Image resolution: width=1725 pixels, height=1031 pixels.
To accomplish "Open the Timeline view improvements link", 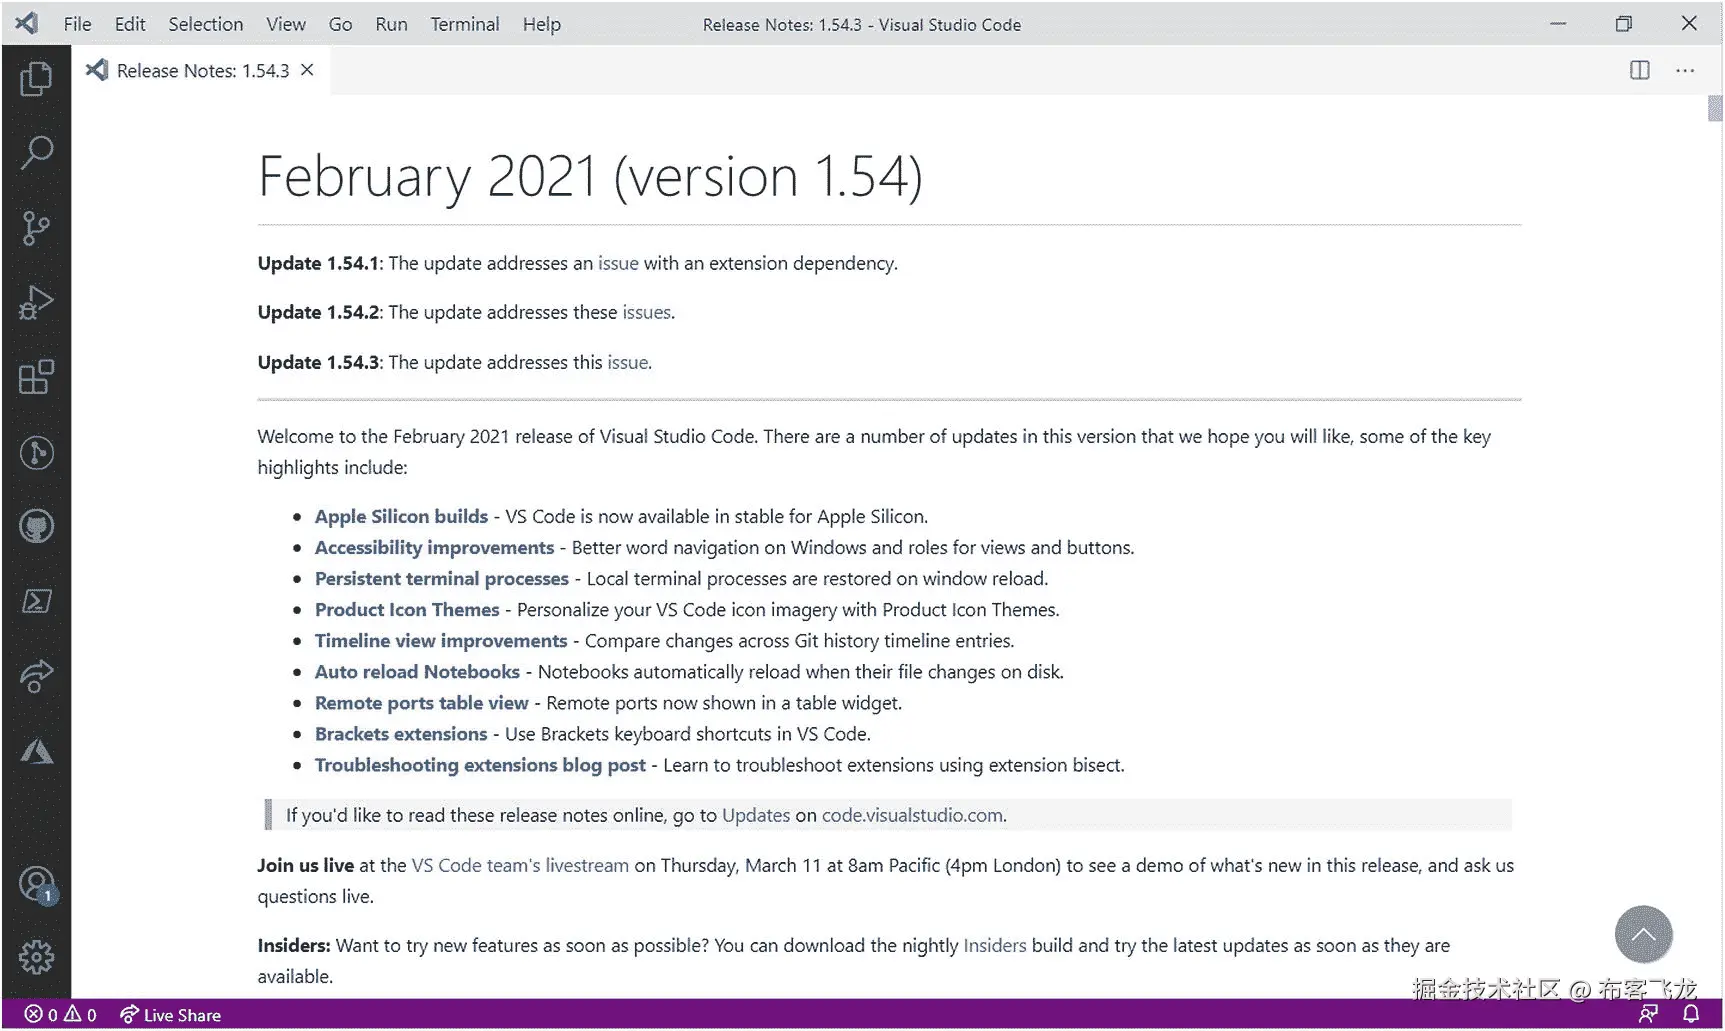I will [441, 640].
